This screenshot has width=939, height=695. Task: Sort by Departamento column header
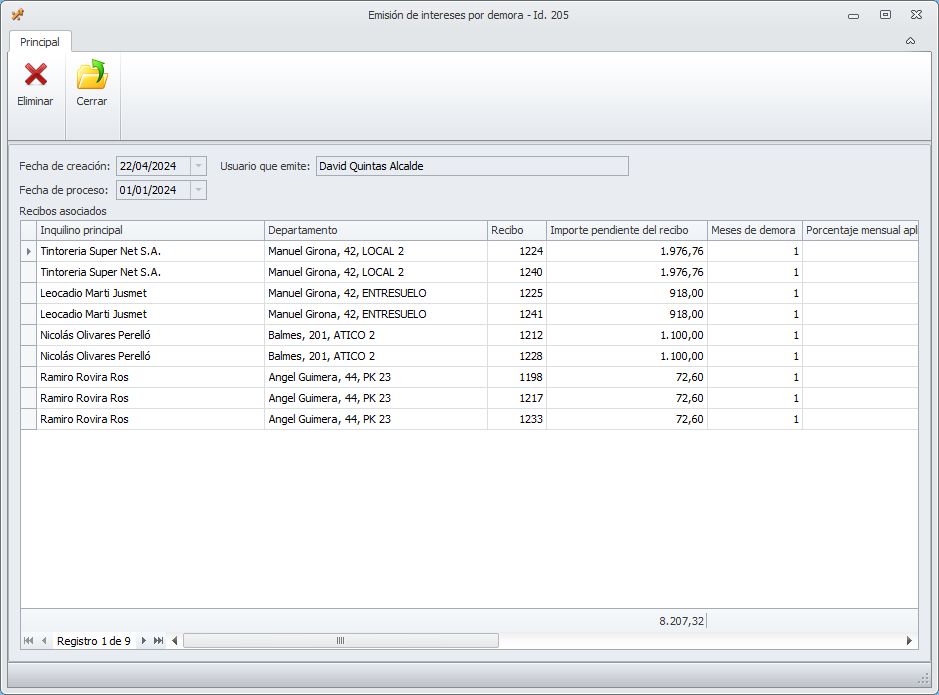pos(375,230)
